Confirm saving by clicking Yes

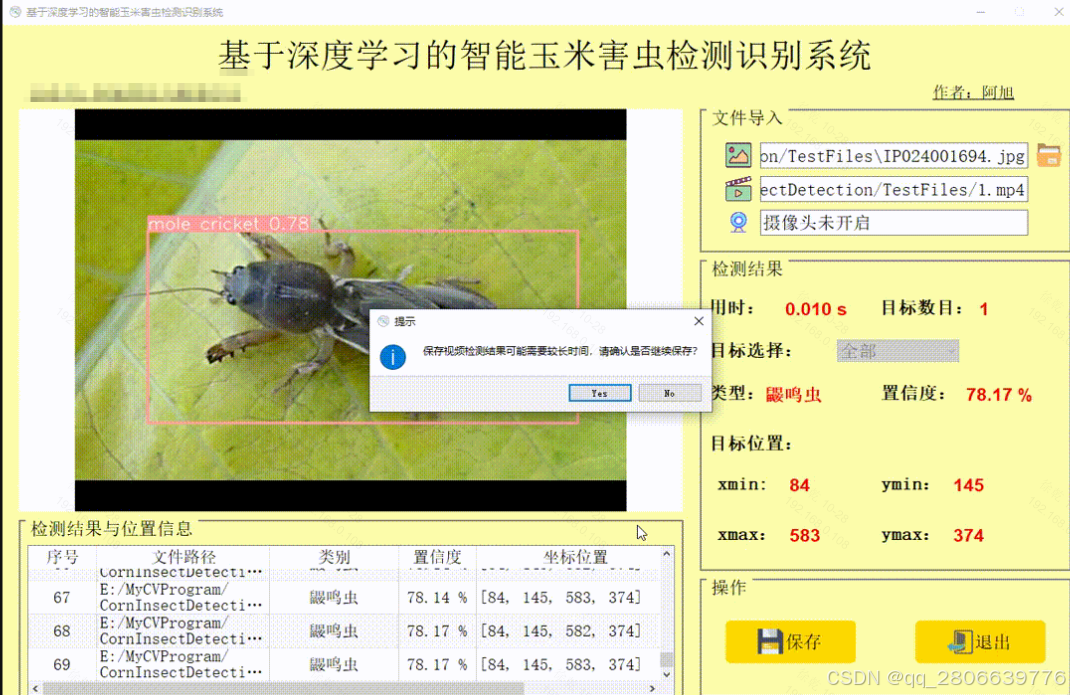point(600,393)
